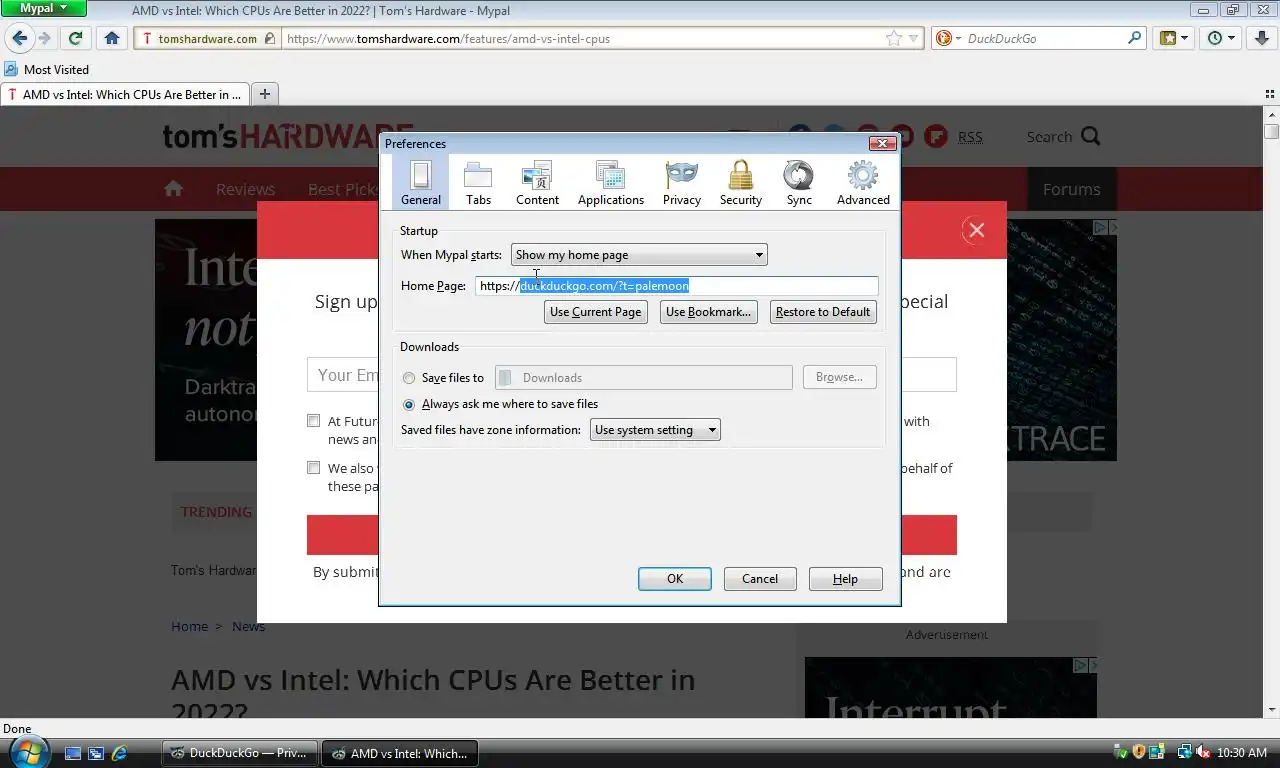The image size is (1280, 768).
Task: Open the bookmarks menu toolbar button
Action: pos(1174,38)
